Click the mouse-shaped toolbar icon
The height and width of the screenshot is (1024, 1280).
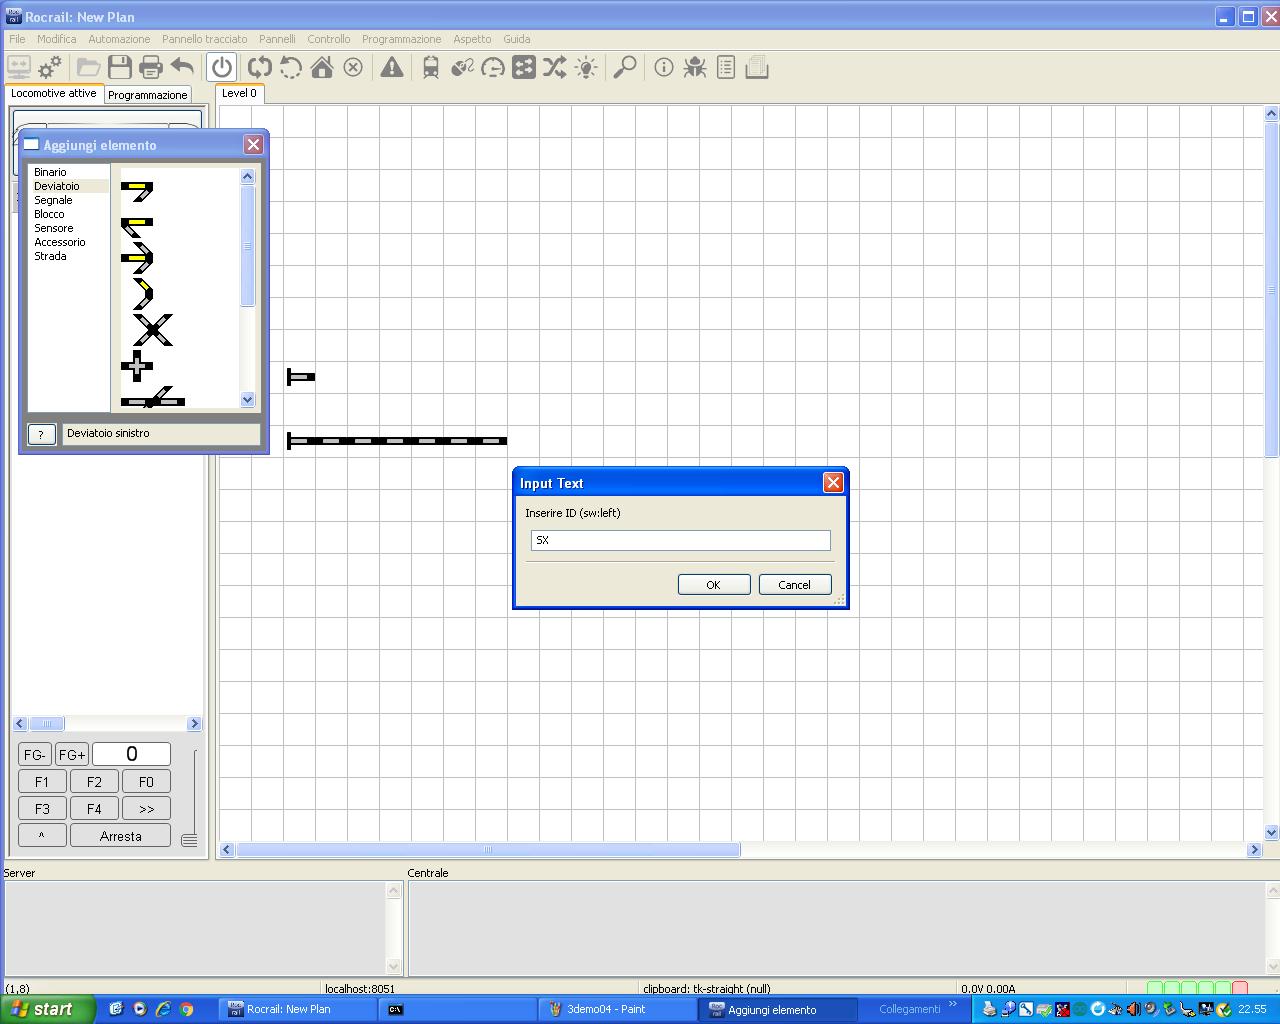tap(462, 68)
